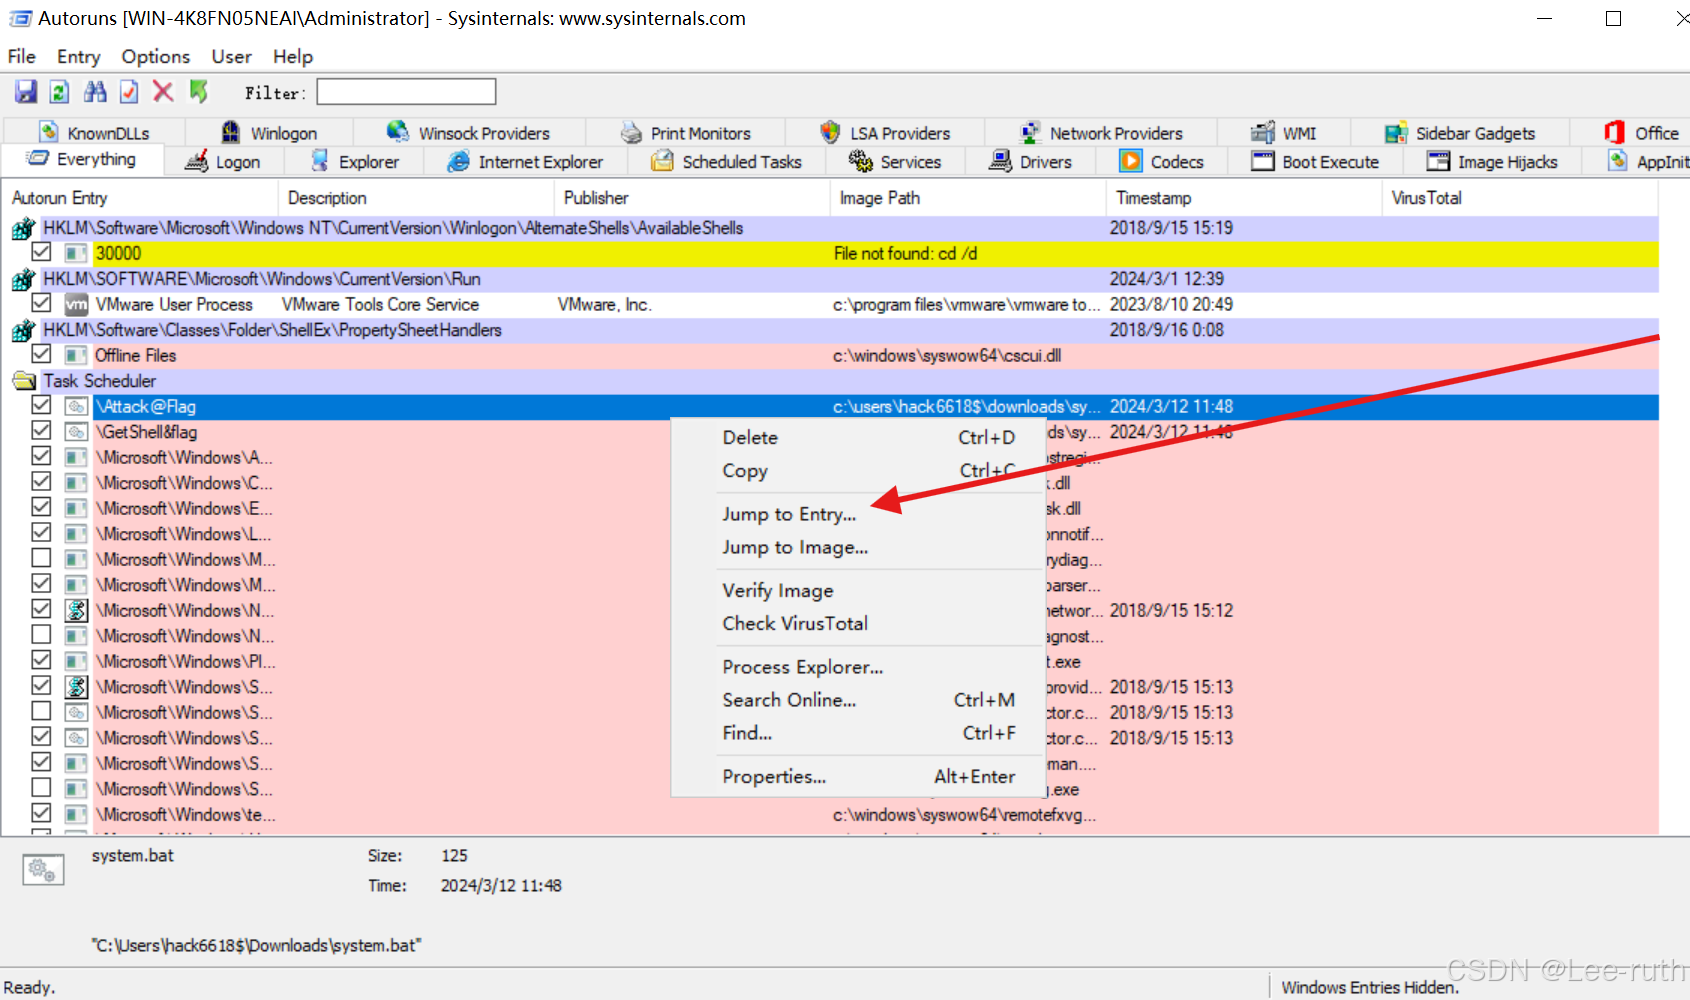1690x1000 pixels.
Task: Switch to the Image Hijacks tab
Action: [x=1493, y=161]
